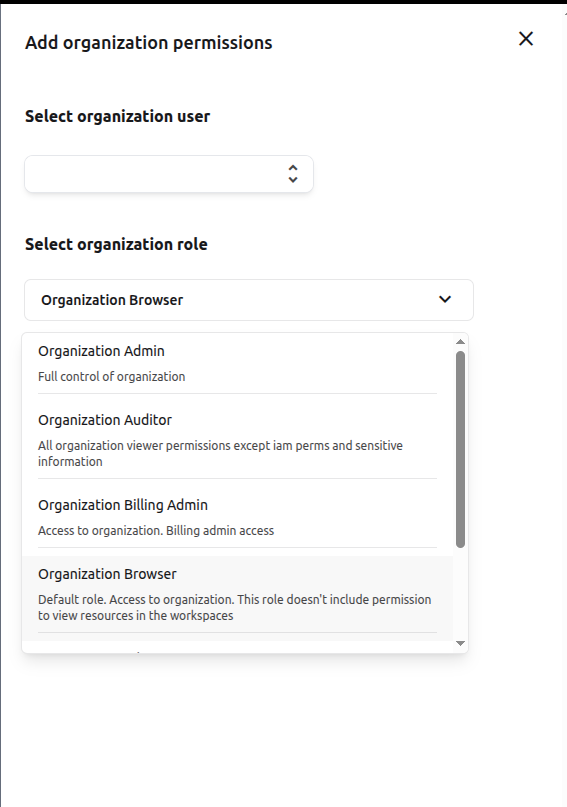Click the 'Select organization role' heading
This screenshot has height=807, width=567.
116,244
